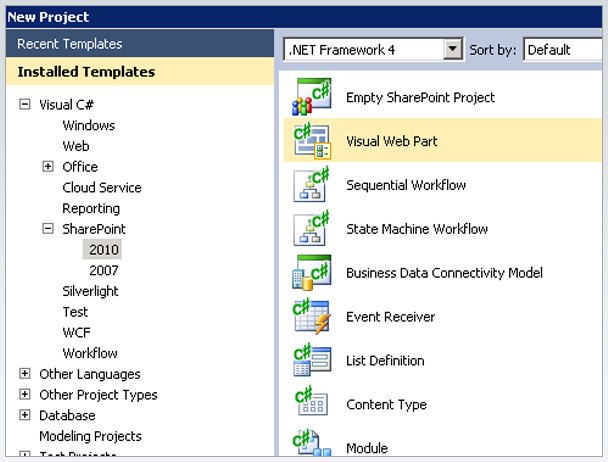Click the Sequential Workflow template icon
This screenshot has height=462, width=608.
click(311, 184)
